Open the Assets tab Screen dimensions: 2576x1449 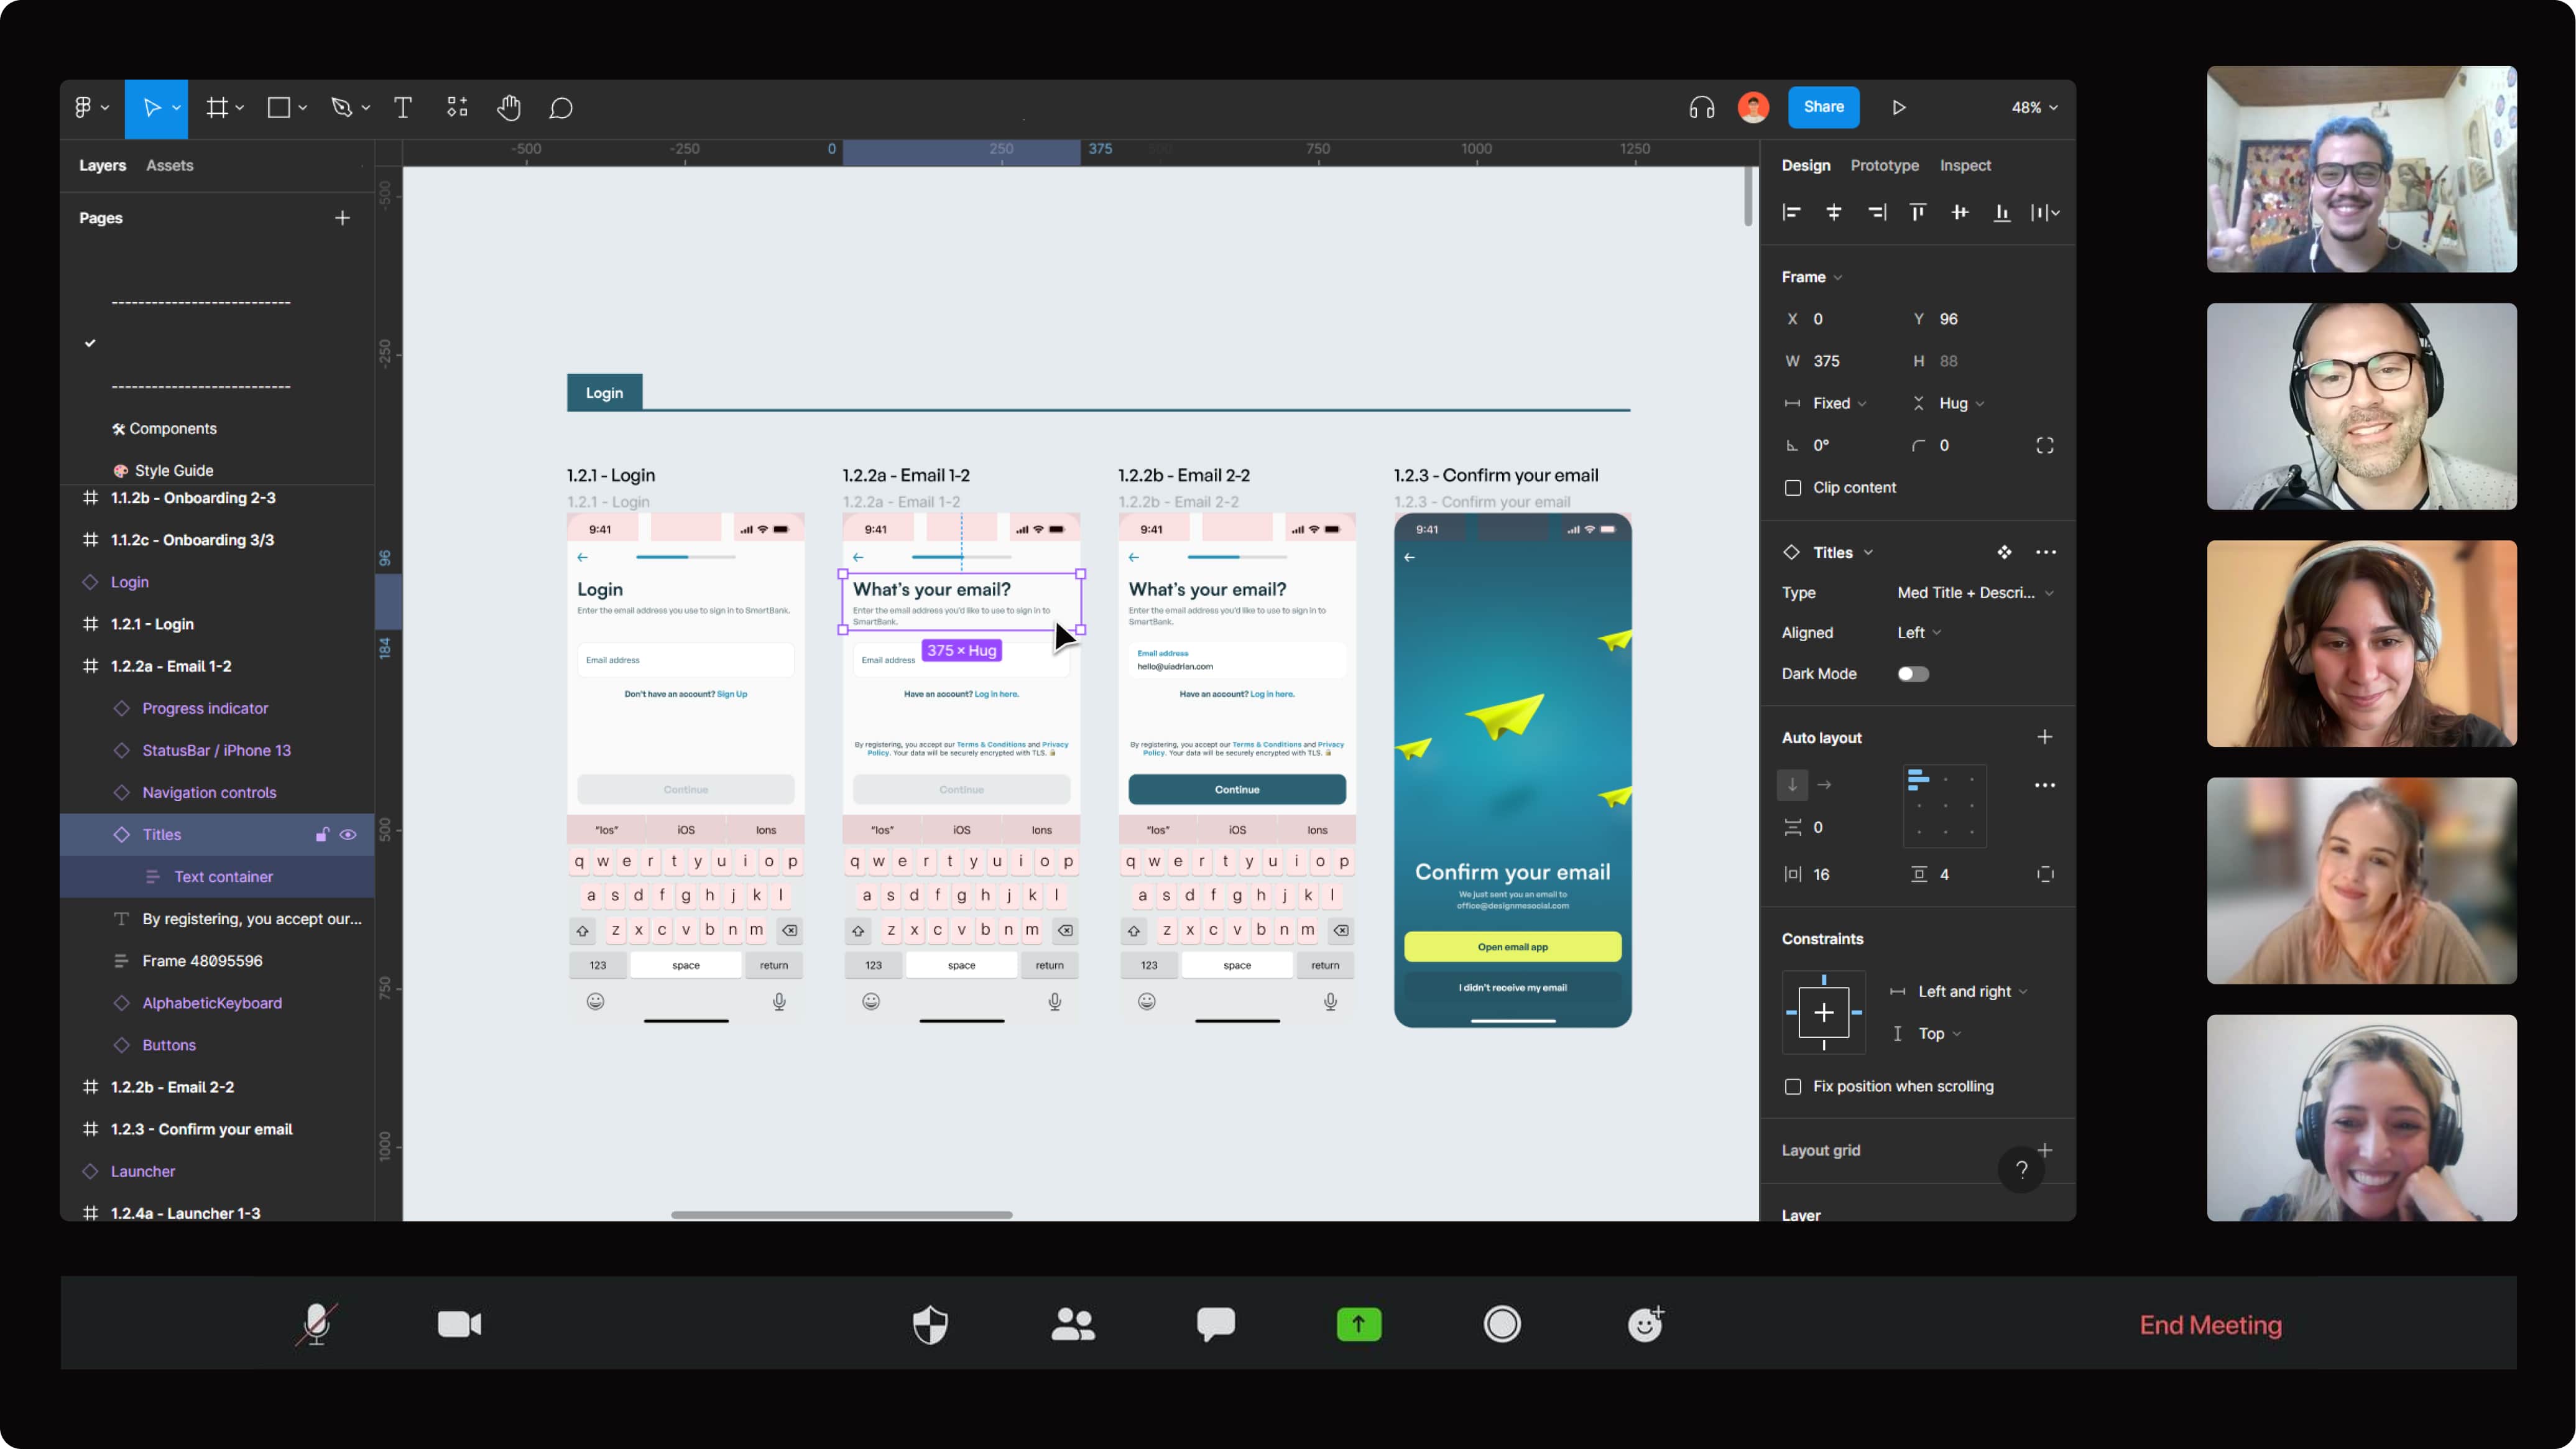tap(169, 166)
